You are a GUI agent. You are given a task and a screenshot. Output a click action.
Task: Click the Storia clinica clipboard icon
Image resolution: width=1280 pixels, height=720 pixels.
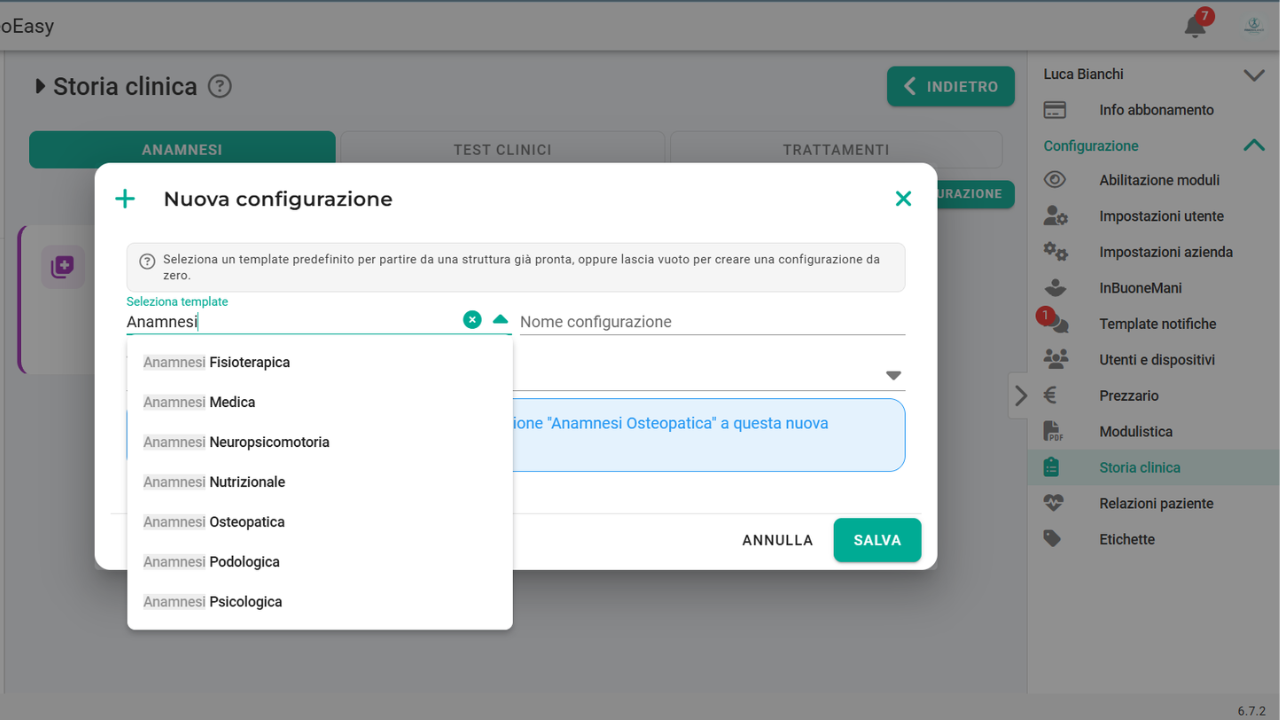point(1051,467)
